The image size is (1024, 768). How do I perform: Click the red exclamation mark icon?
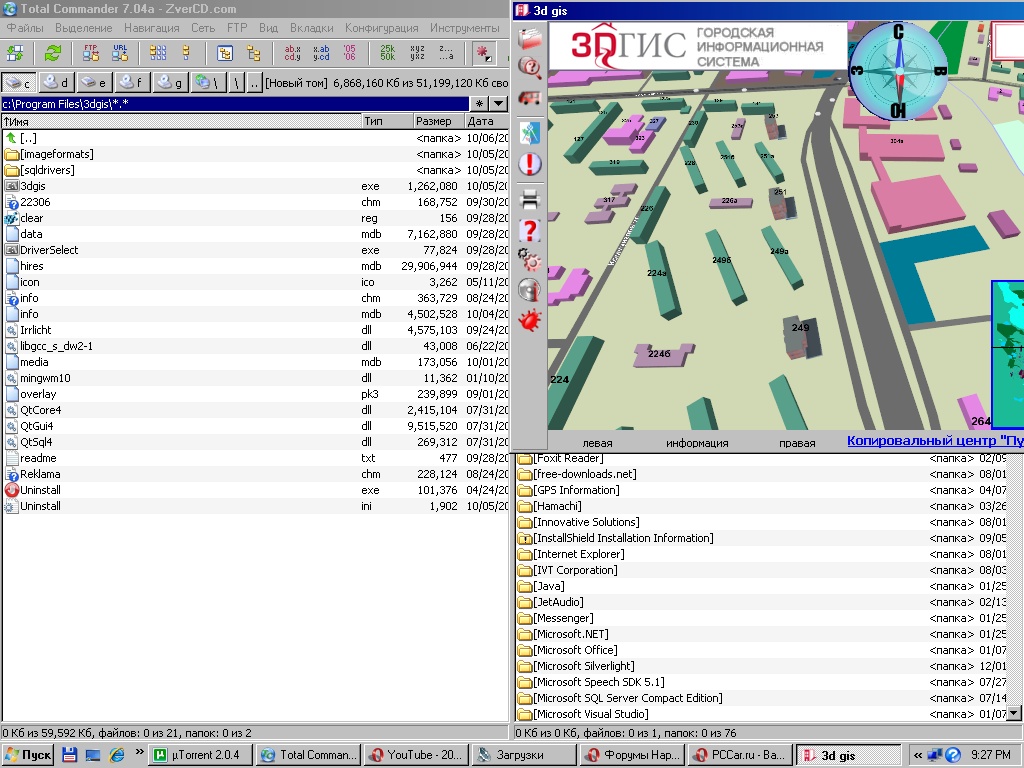530,165
